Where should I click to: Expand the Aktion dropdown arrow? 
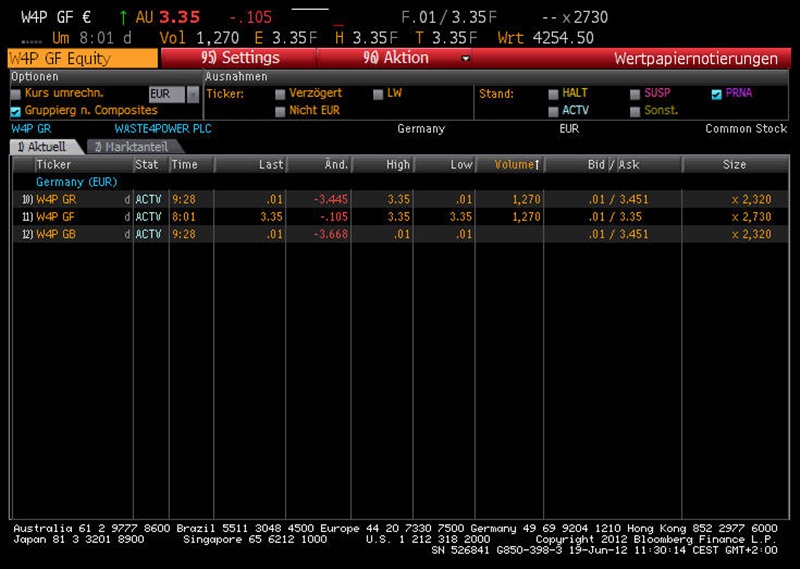click(465, 59)
